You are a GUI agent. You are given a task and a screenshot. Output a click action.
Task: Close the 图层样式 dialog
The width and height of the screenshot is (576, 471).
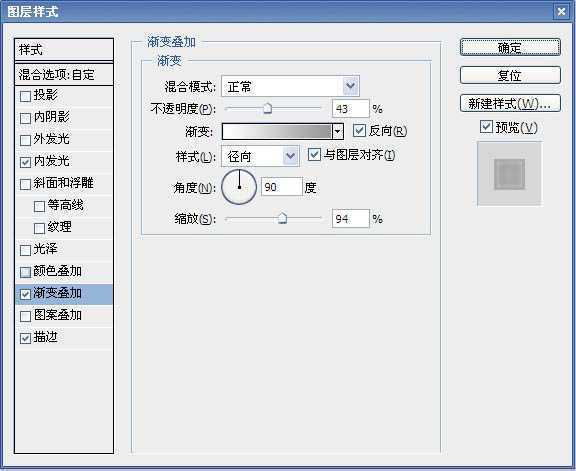[x=561, y=12]
